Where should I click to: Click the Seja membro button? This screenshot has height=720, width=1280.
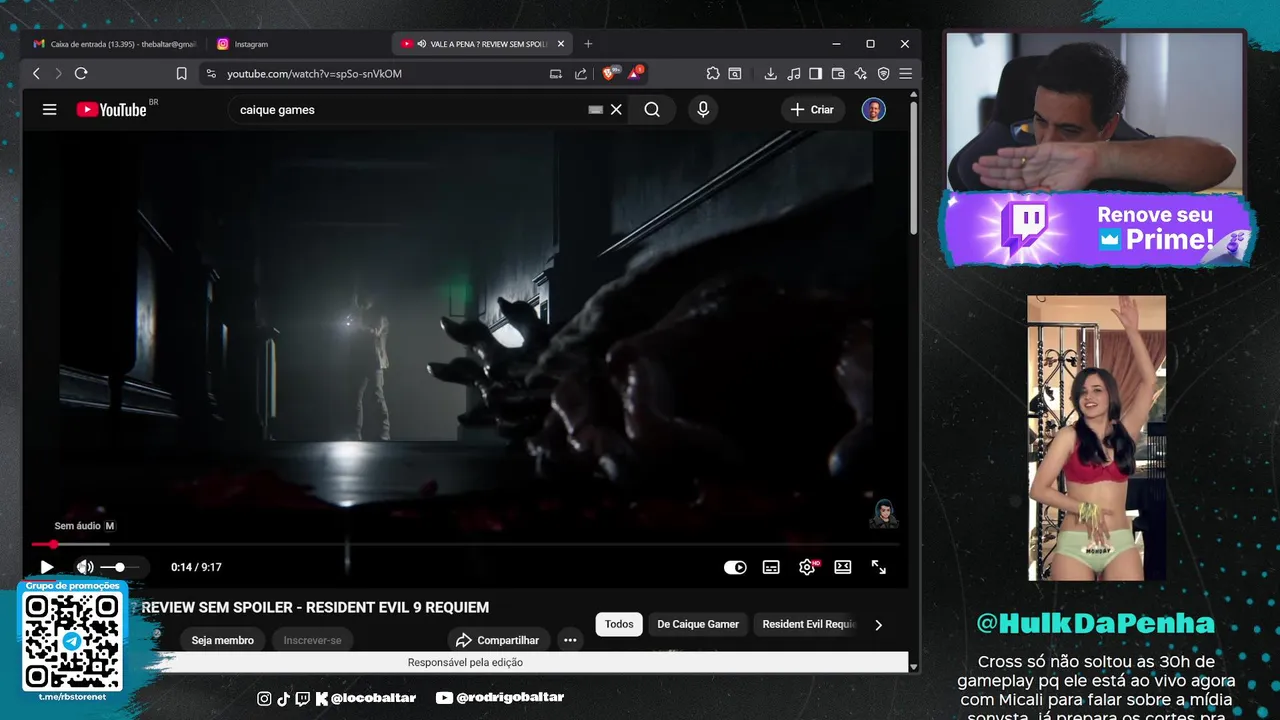[x=223, y=640]
